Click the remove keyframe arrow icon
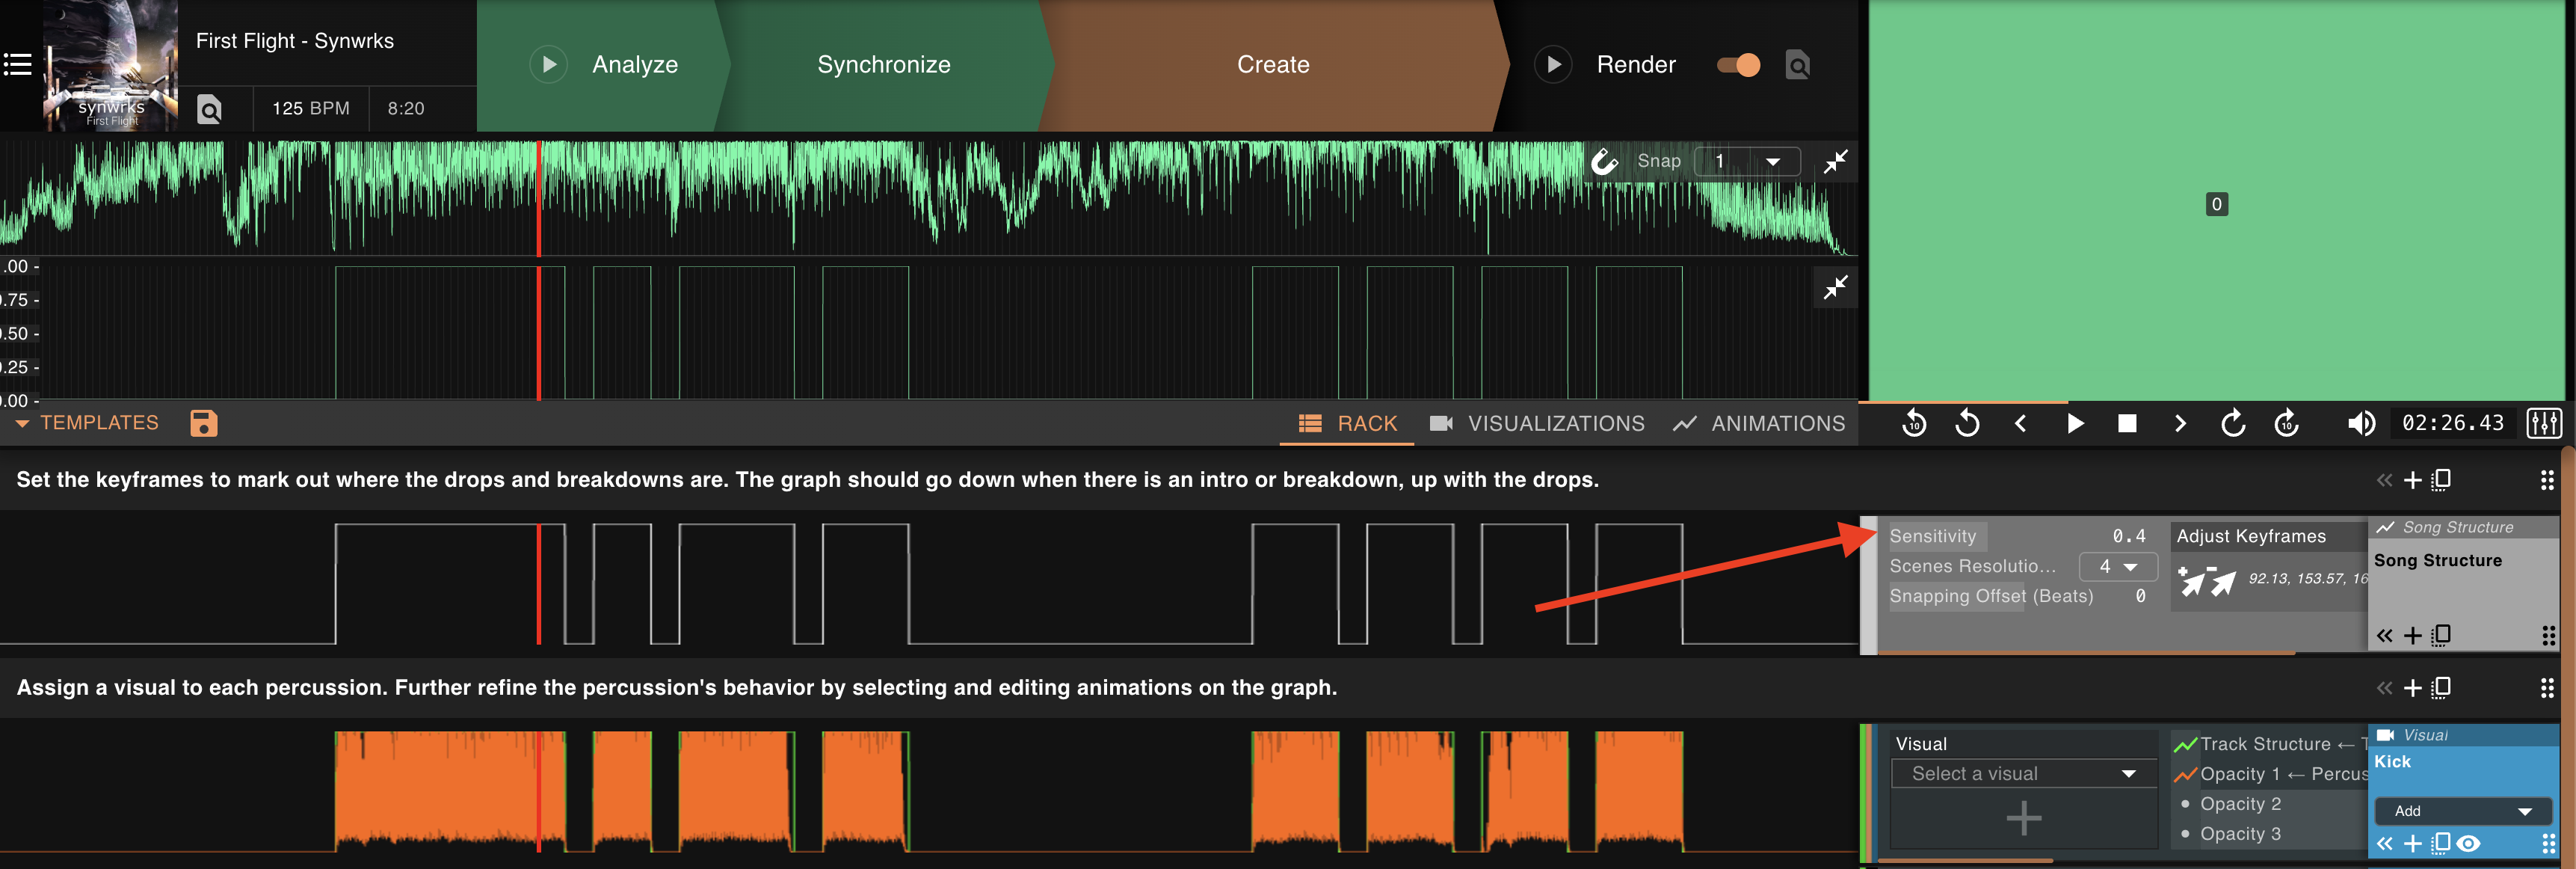 point(2223,582)
